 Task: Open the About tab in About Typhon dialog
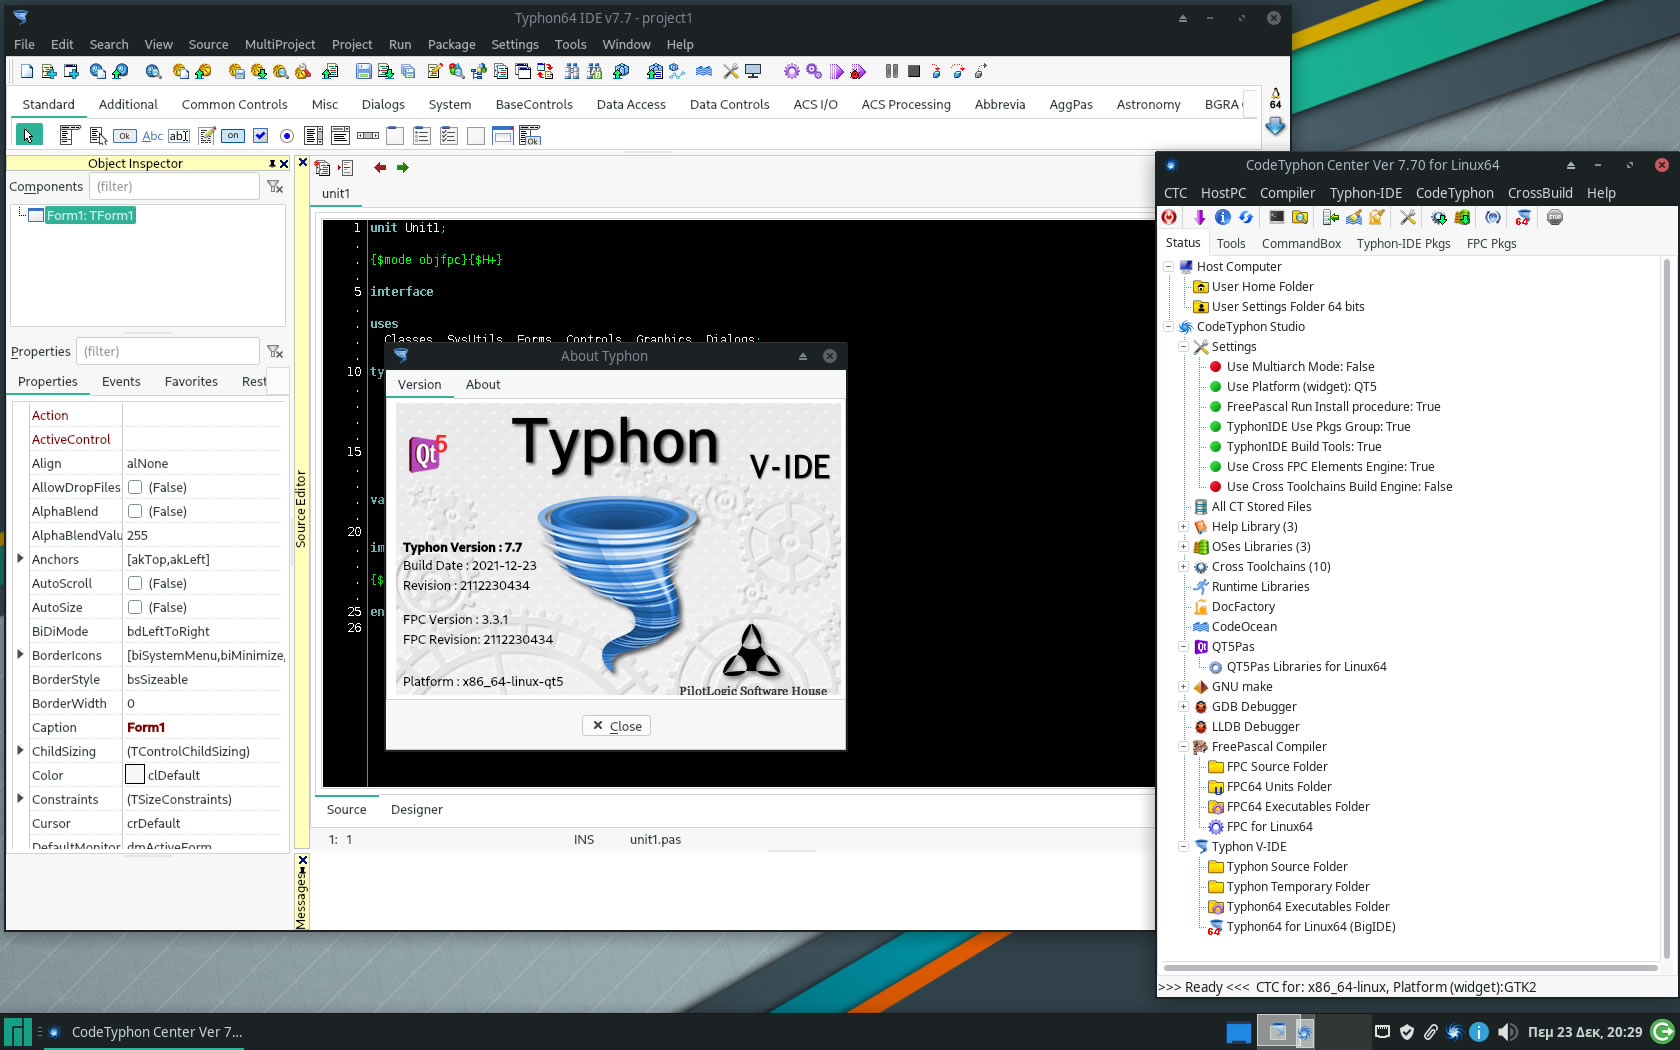point(483,384)
